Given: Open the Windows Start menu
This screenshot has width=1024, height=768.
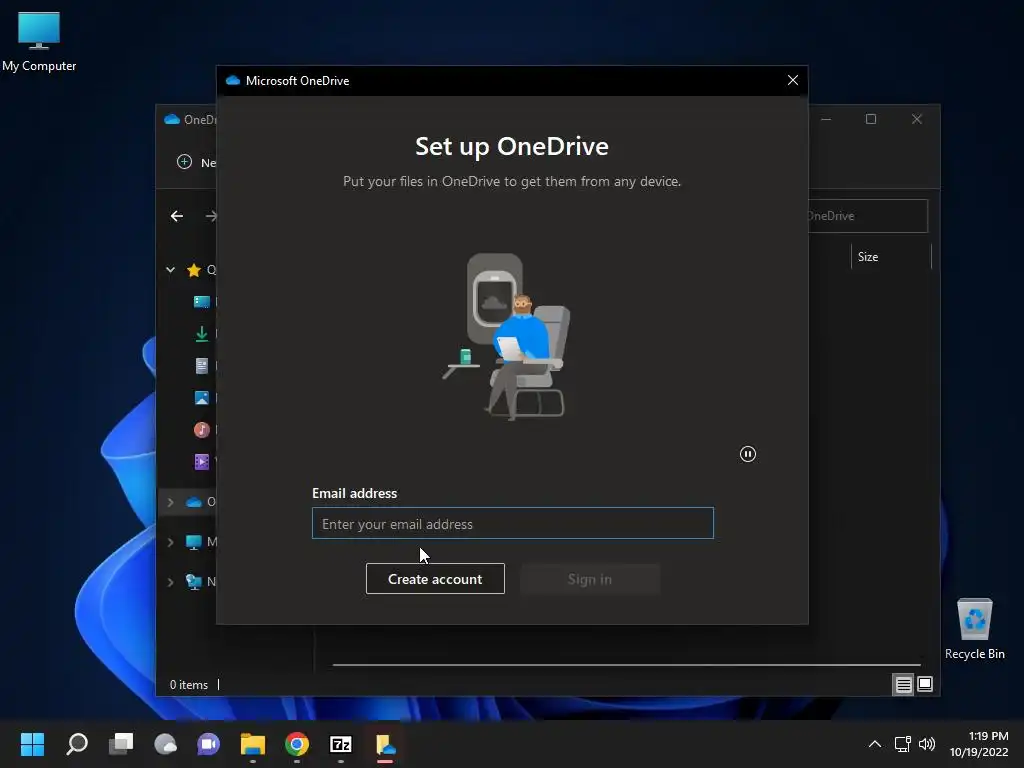Looking at the screenshot, I should click(x=32, y=744).
